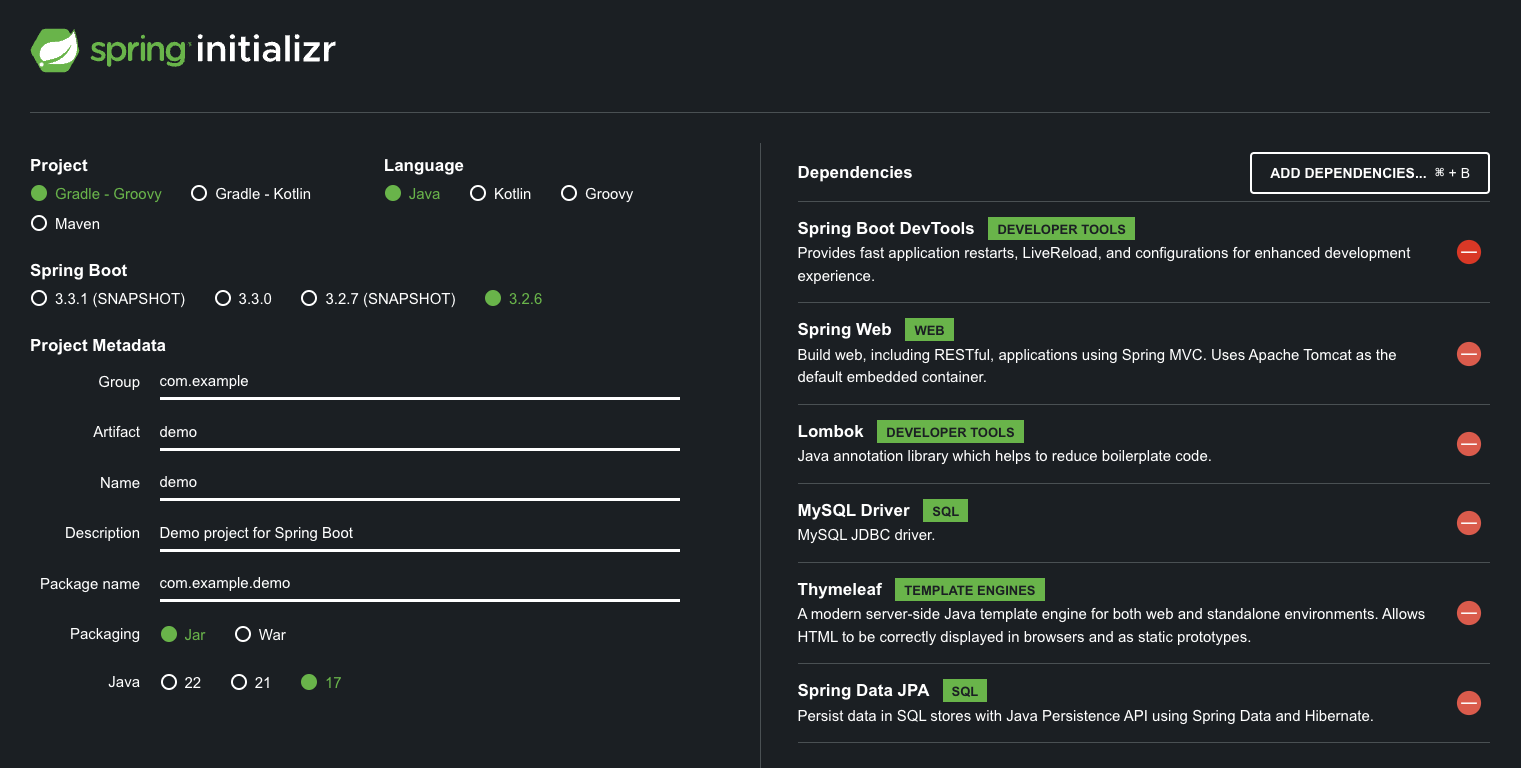Click the Spring Boot DevTools title
1521x768 pixels.
click(x=885, y=229)
